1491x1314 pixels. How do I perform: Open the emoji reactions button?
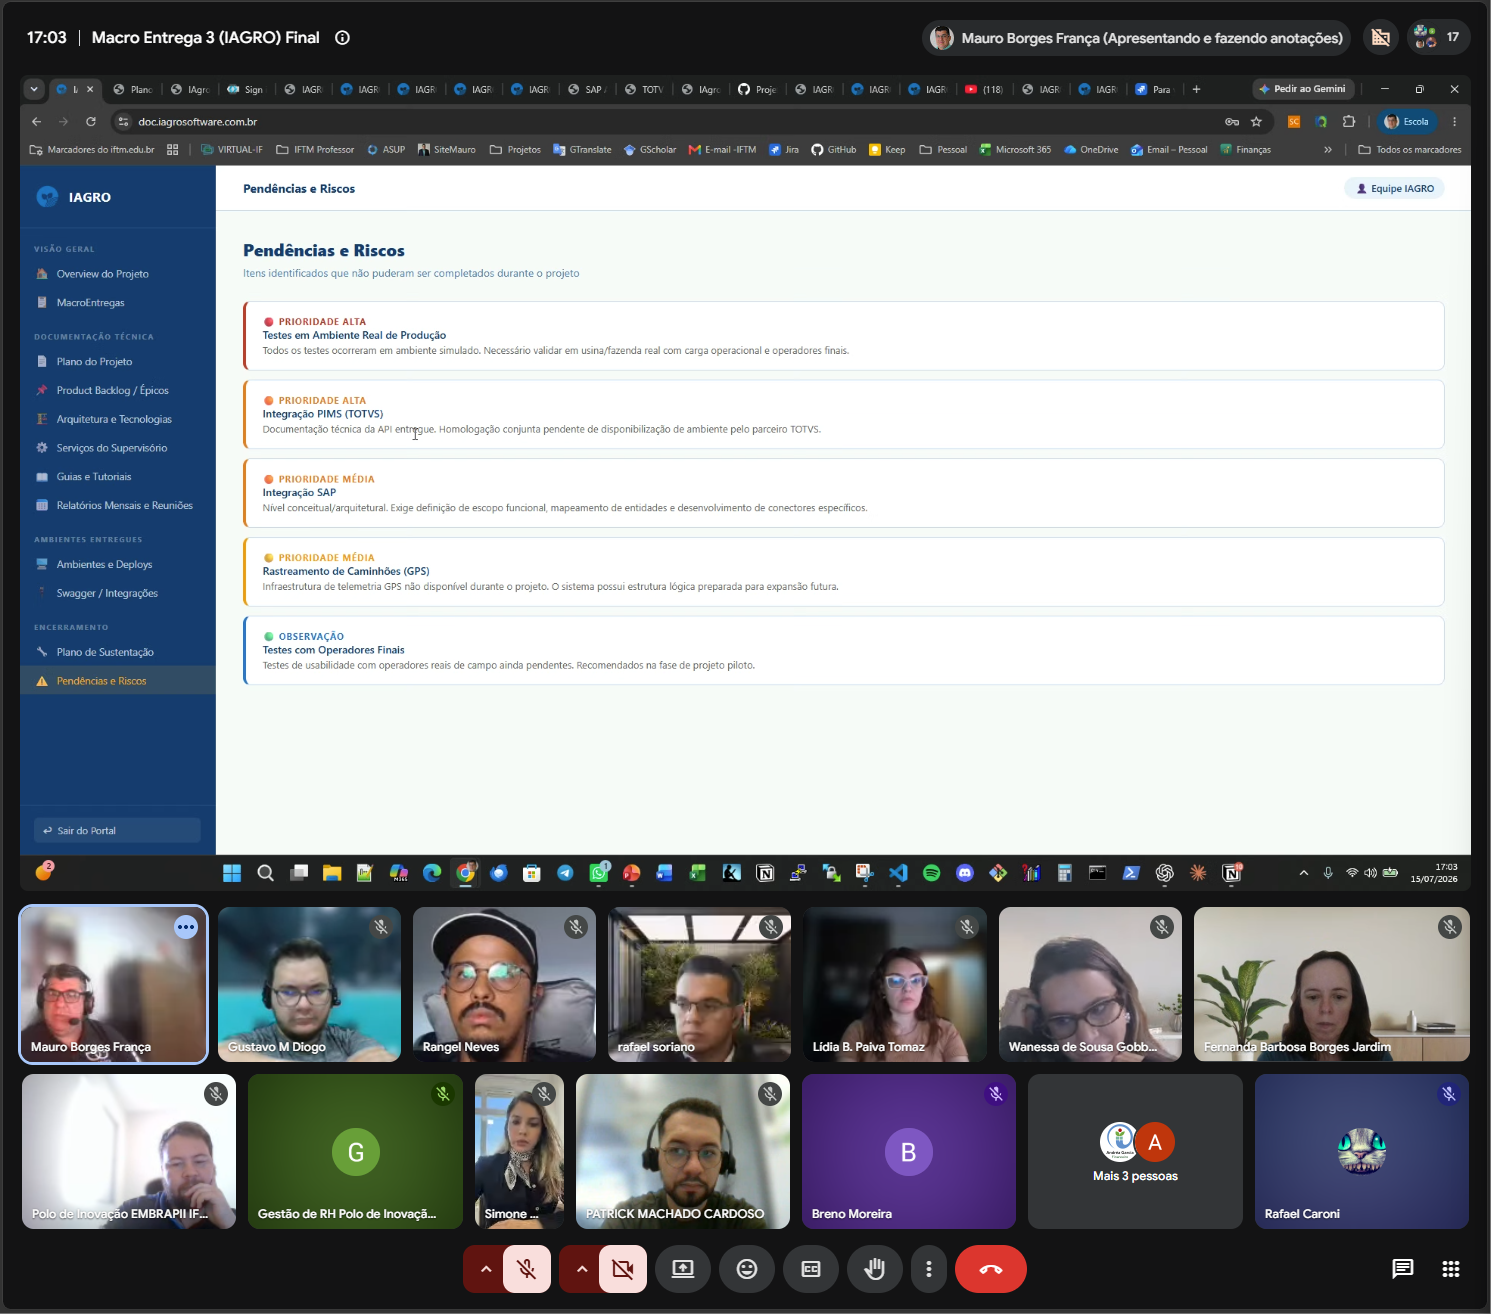(x=746, y=1269)
